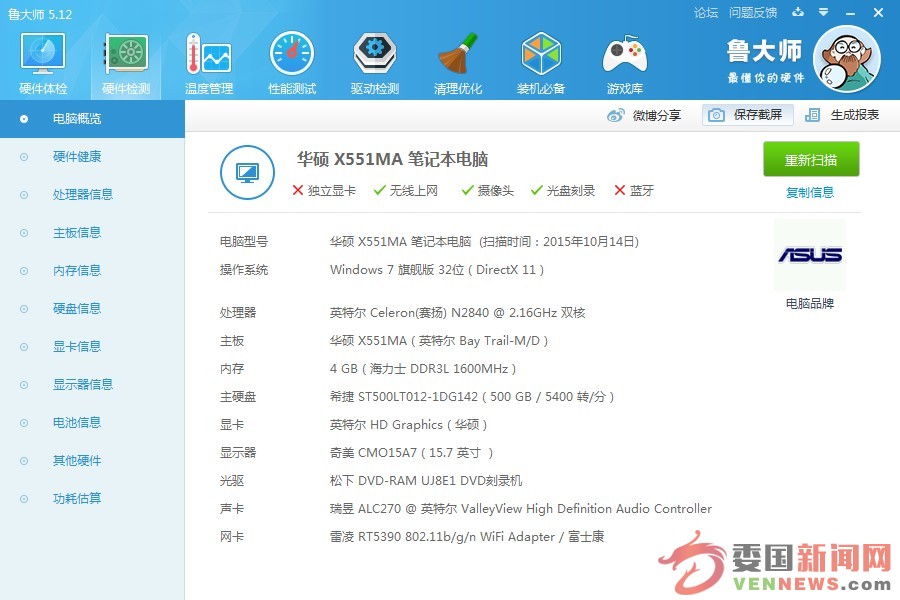Click the laptop monitor overview icon
900x600 pixels.
[247, 172]
